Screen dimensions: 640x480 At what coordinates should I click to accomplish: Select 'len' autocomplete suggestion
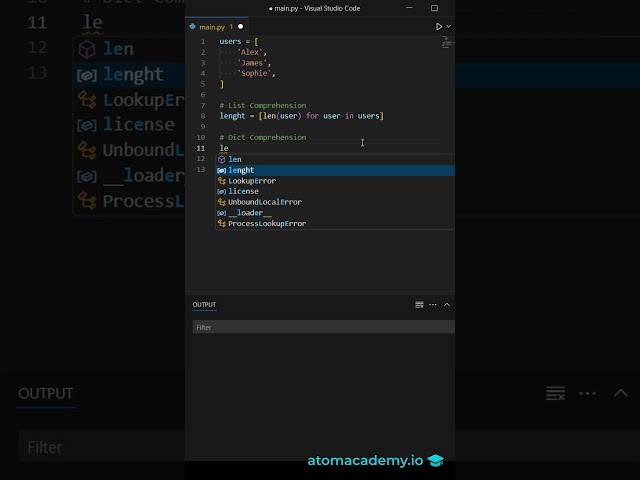click(335, 160)
